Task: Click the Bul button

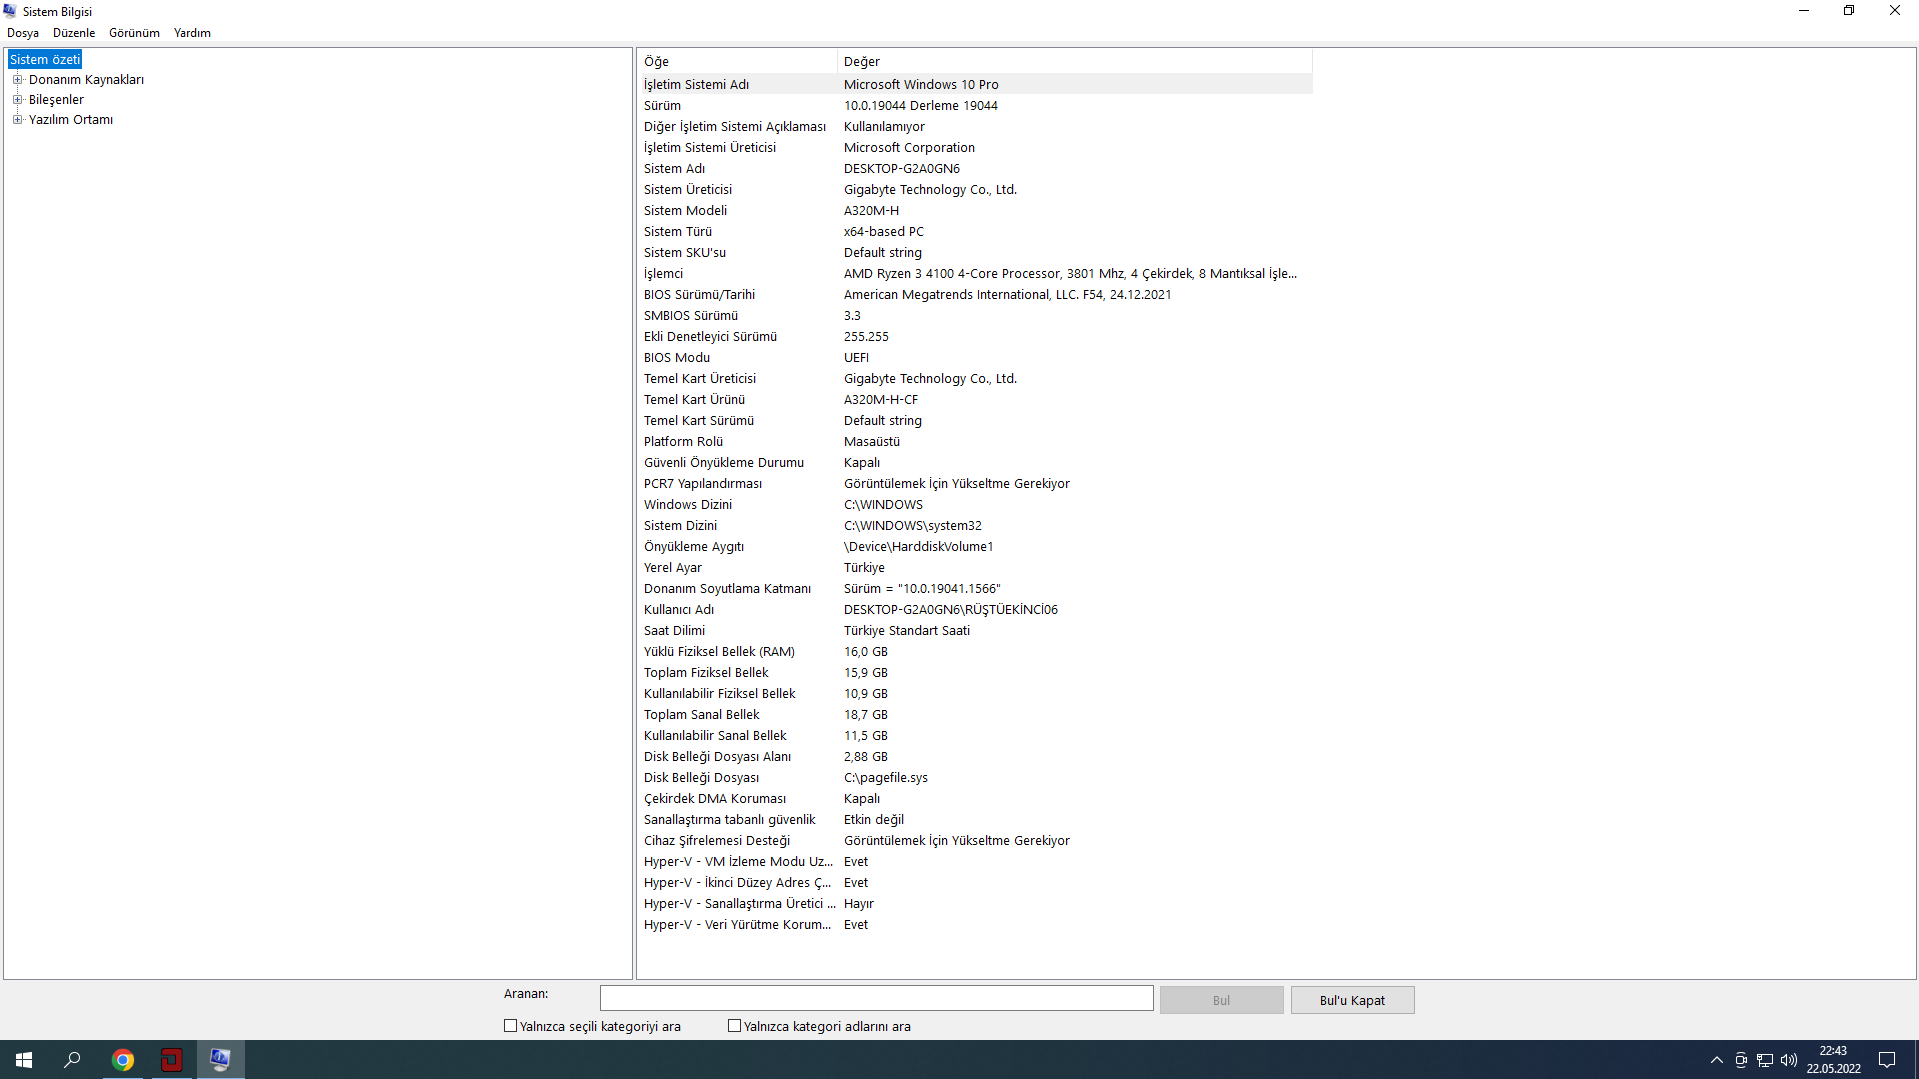Action: tap(1221, 1000)
